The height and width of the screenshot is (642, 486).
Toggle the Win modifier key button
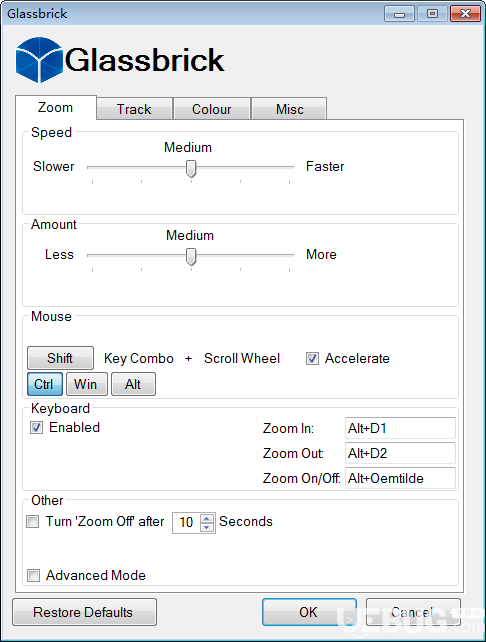[x=86, y=384]
